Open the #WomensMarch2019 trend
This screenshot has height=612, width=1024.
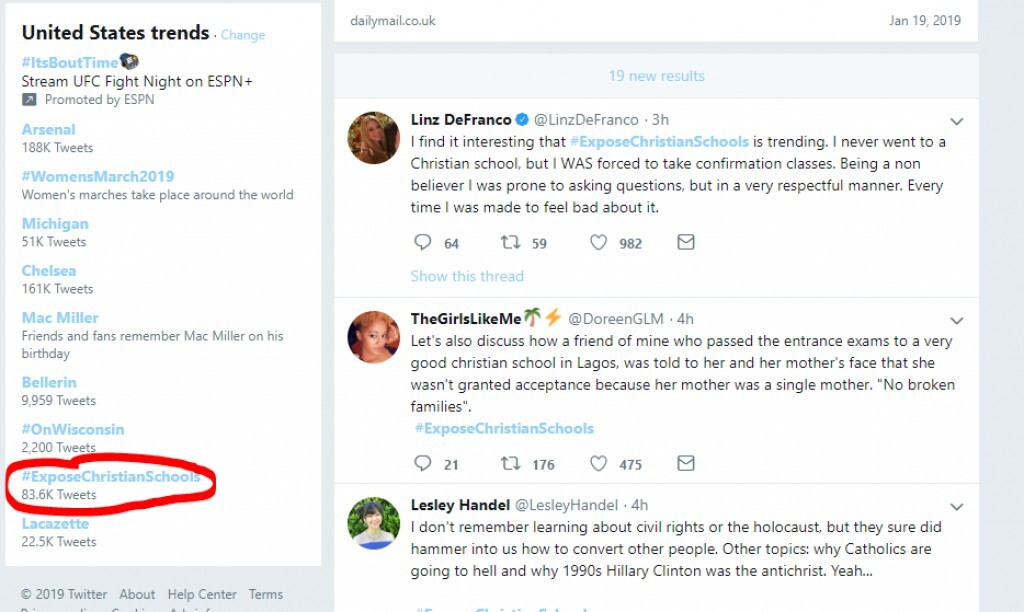point(98,176)
